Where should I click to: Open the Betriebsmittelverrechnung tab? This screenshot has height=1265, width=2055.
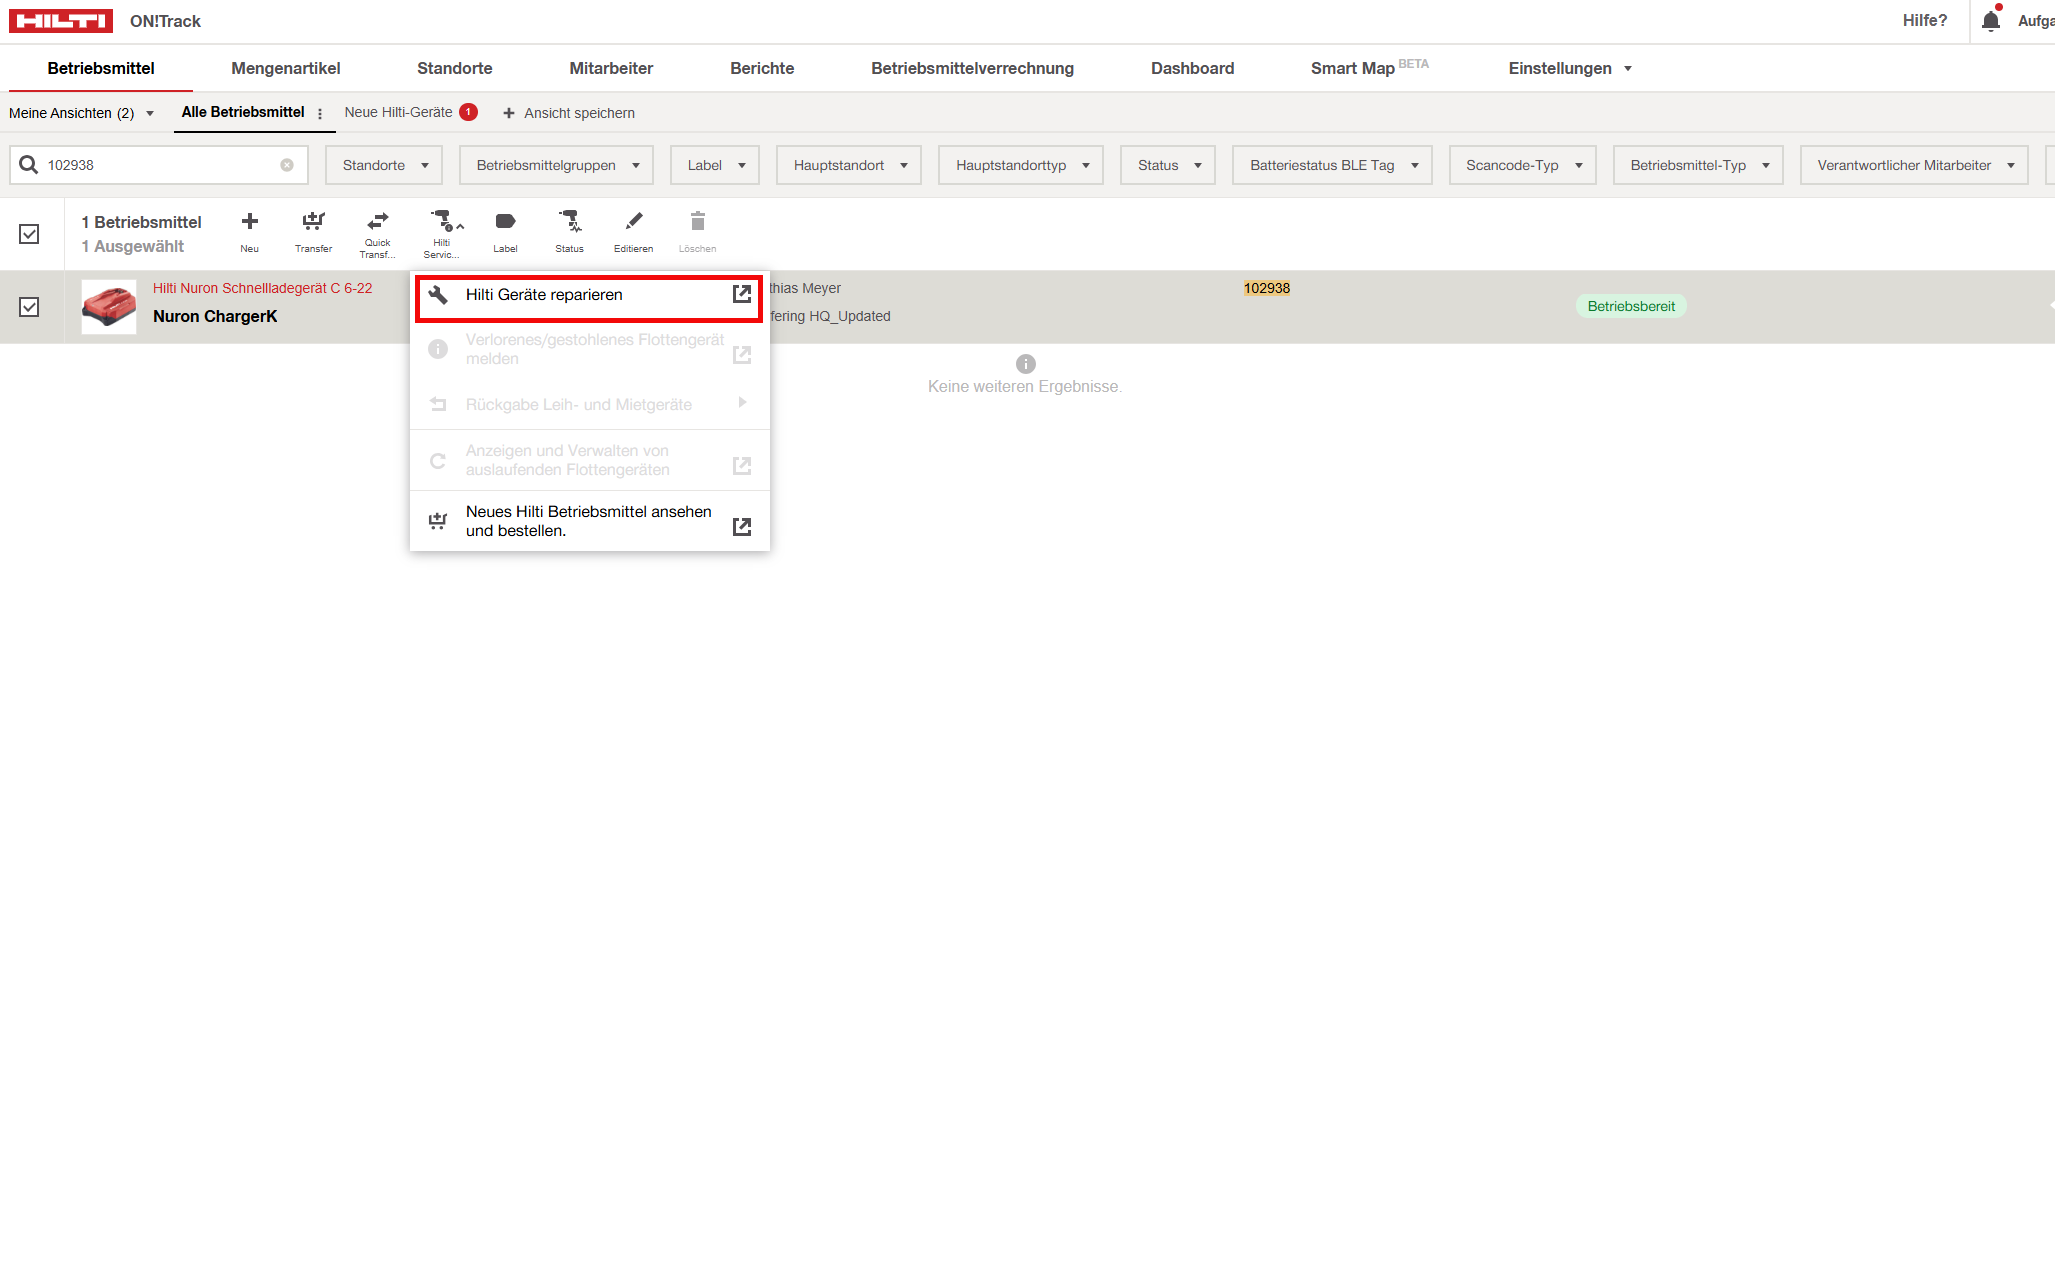point(972,68)
